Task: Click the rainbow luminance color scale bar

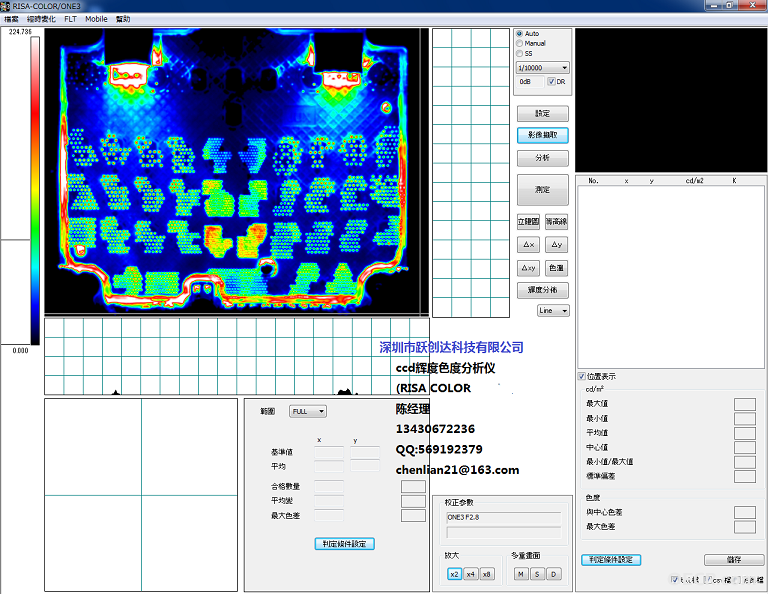Action: [x=35, y=191]
